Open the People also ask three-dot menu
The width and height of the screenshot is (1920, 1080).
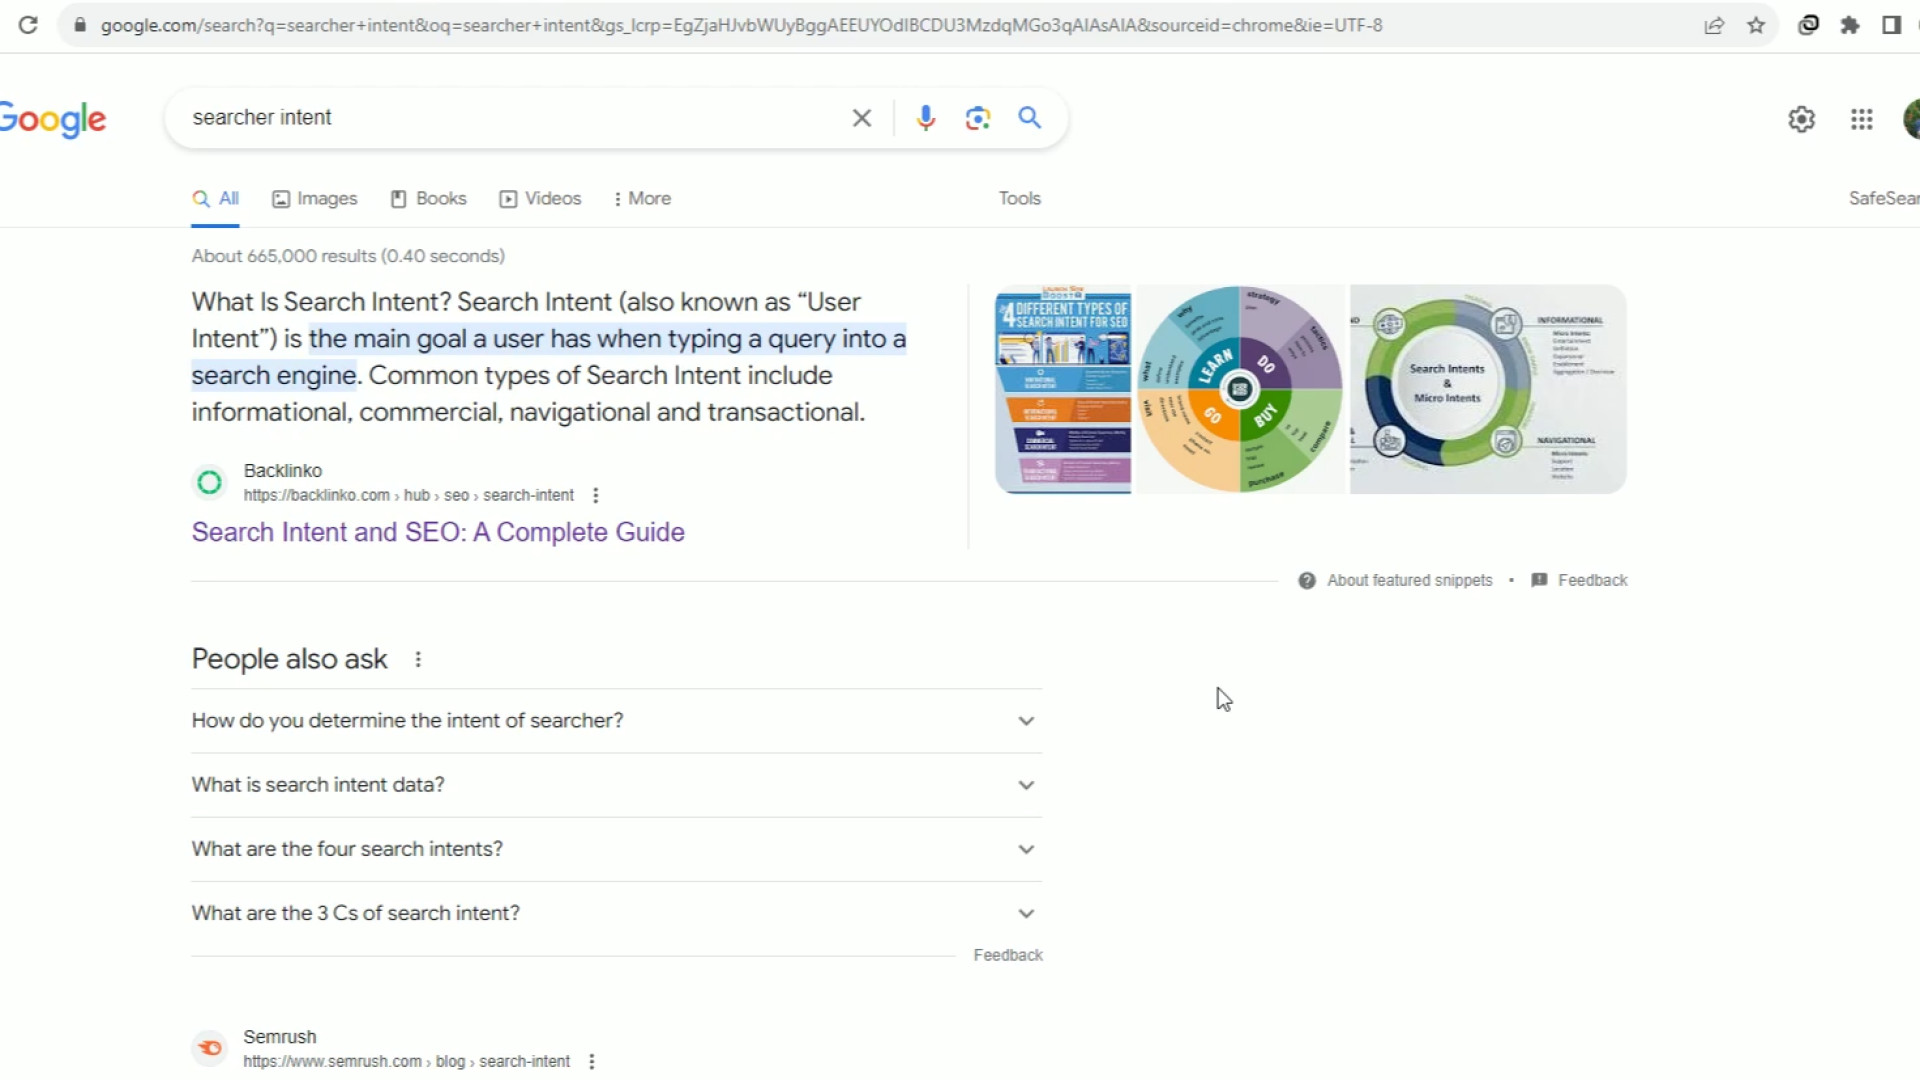click(418, 659)
